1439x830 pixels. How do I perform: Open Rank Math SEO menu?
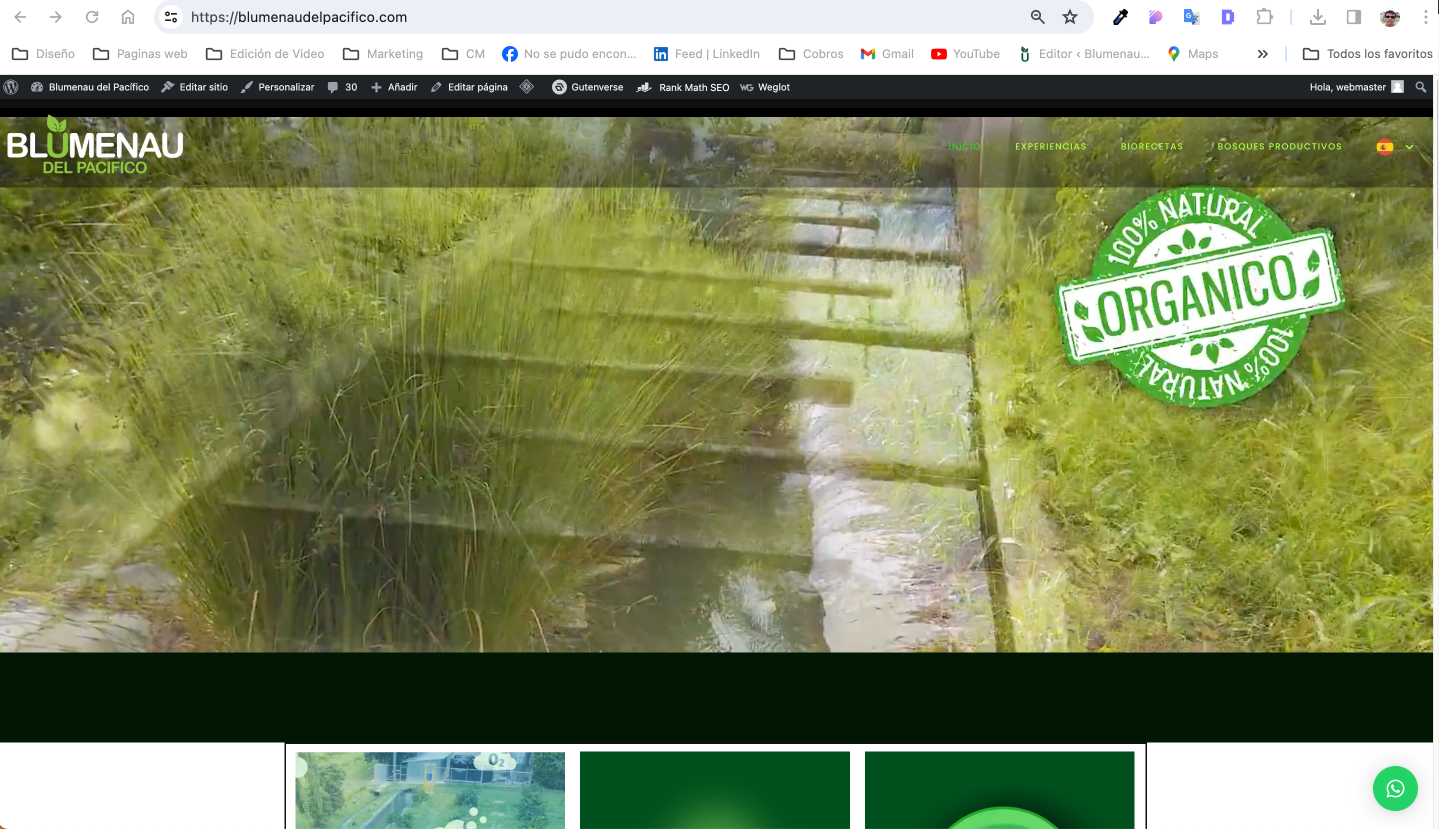click(683, 87)
